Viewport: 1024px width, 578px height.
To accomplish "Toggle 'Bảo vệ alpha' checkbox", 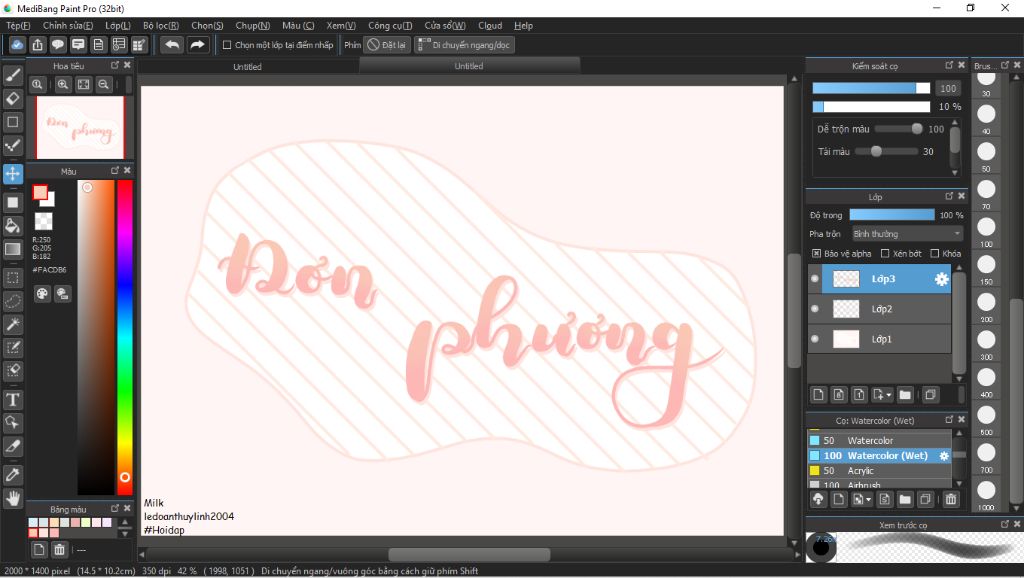I will [x=816, y=253].
